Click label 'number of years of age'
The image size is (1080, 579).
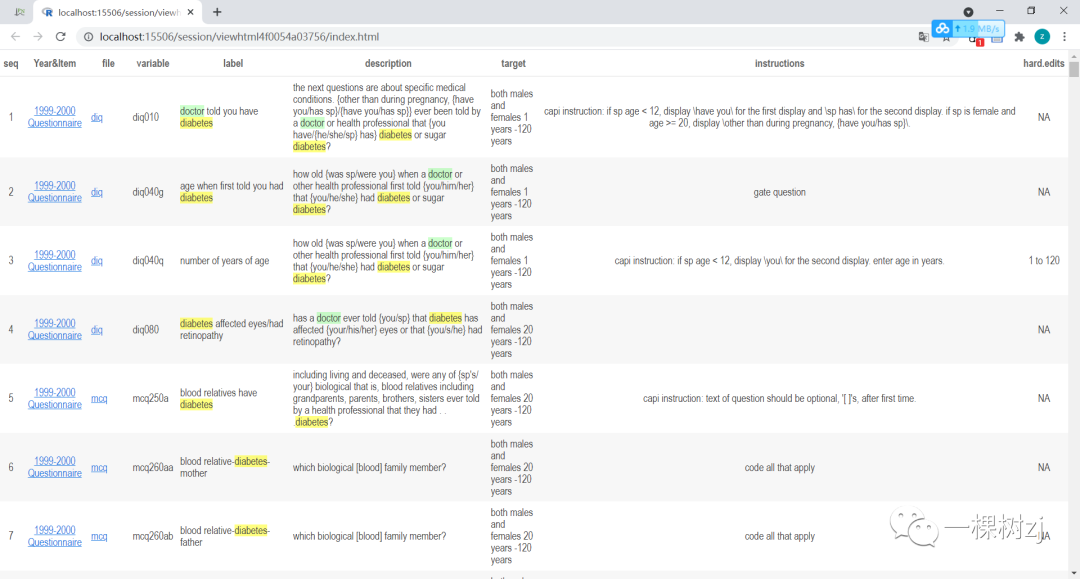click(x=225, y=261)
